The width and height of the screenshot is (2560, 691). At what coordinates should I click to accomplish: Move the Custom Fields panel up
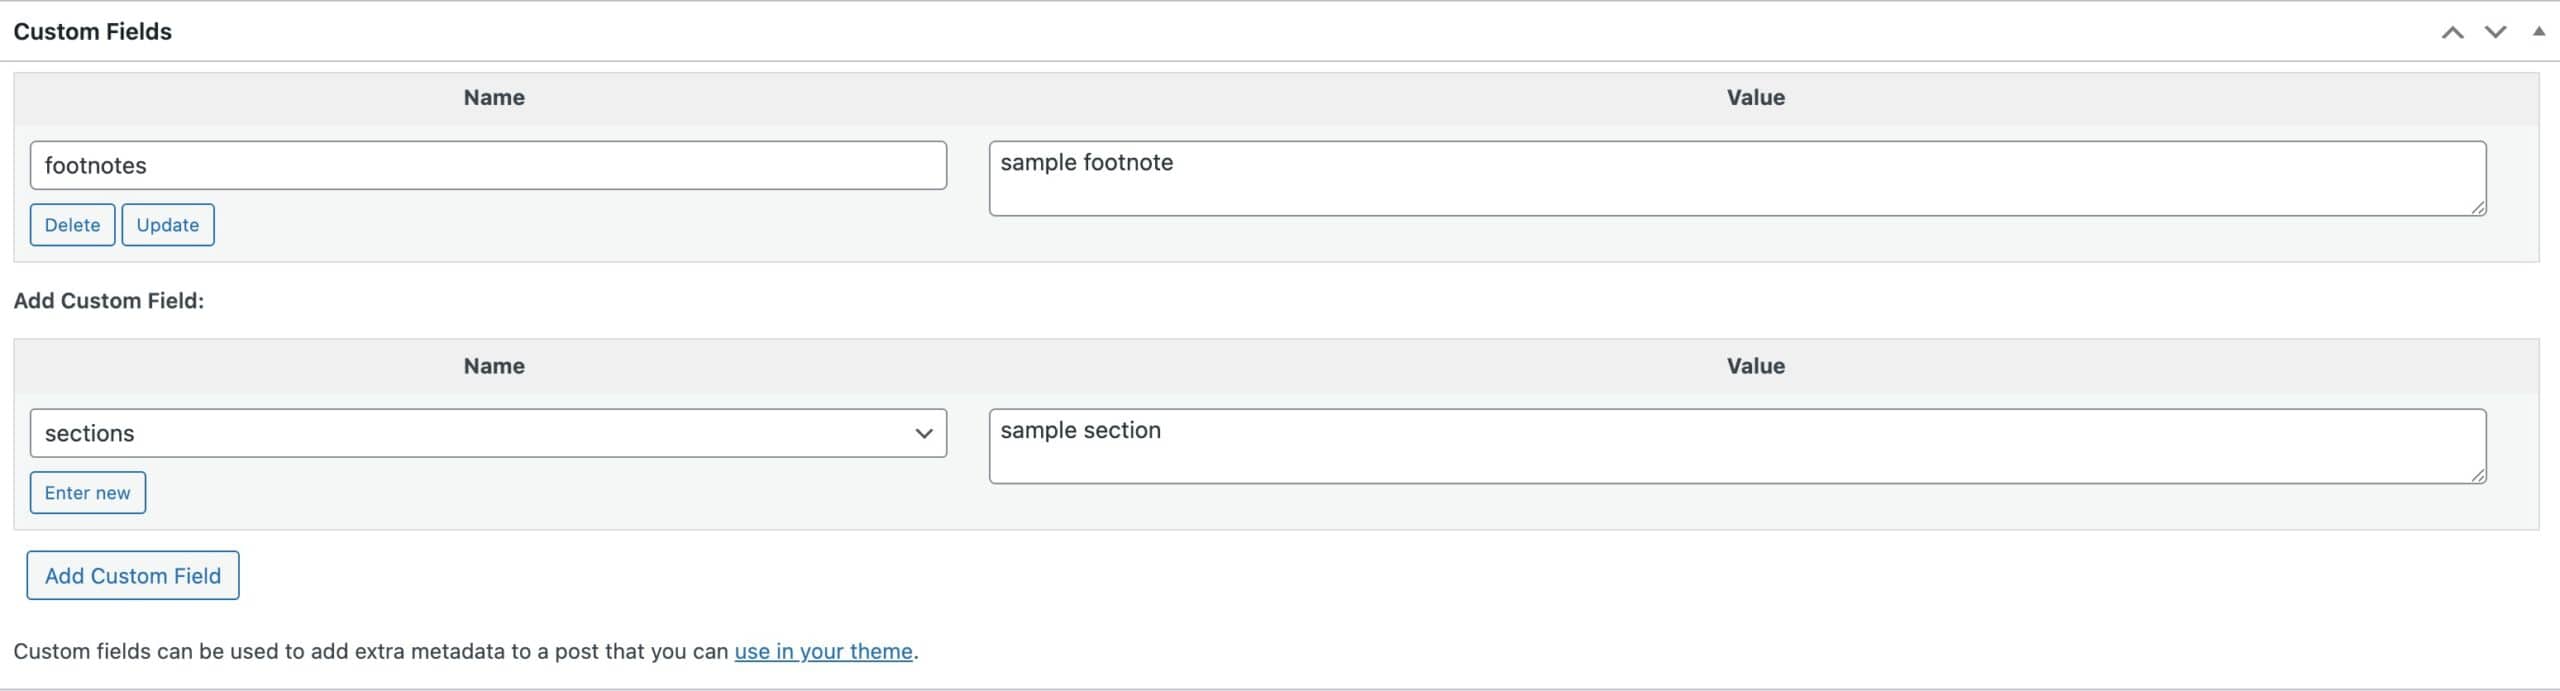pyautogui.click(x=2452, y=32)
